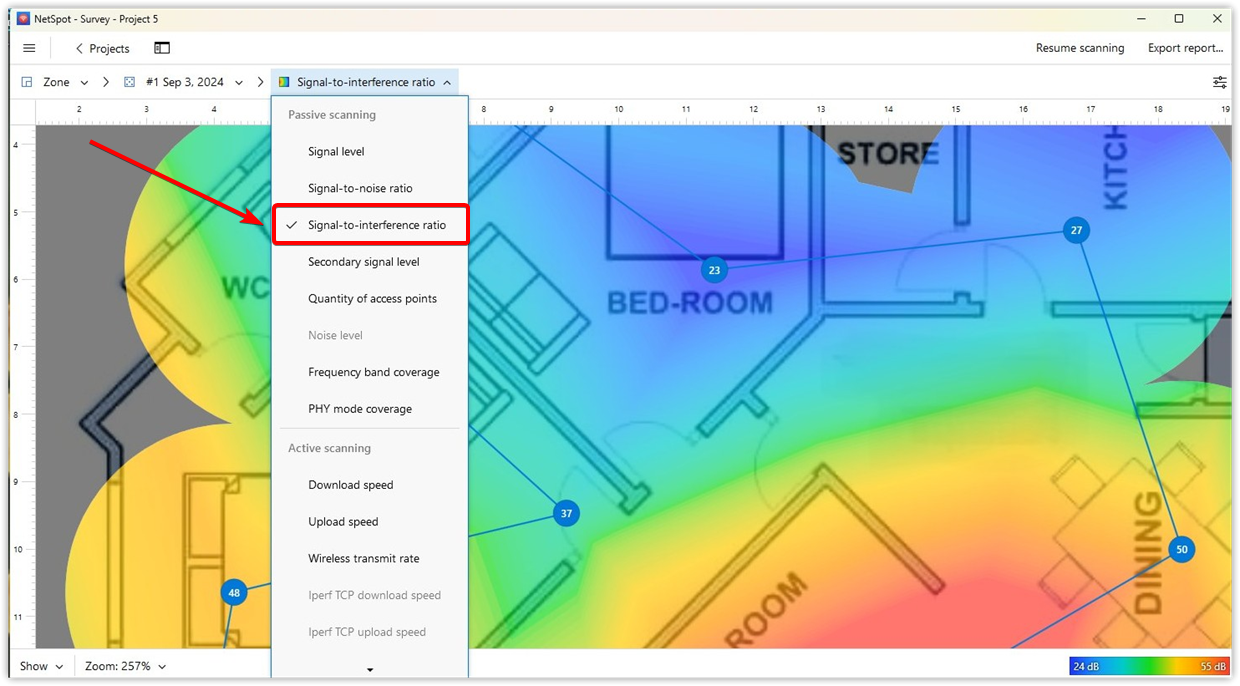
Task: Open the heatmap visualization settings sliders icon
Action: coord(1220,84)
